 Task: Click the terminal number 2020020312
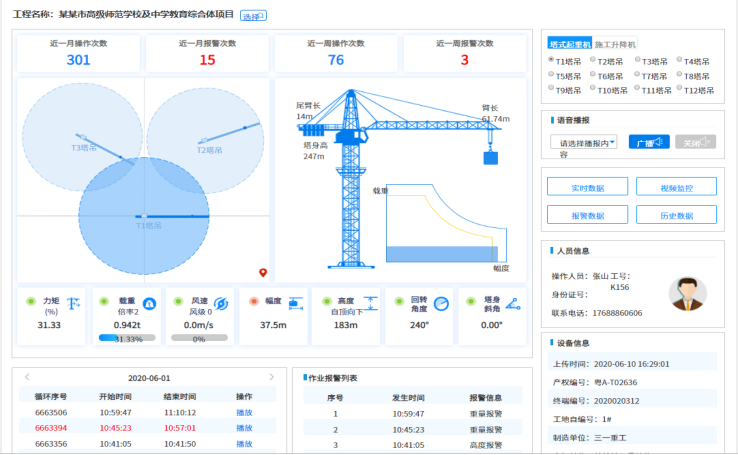(x=617, y=401)
